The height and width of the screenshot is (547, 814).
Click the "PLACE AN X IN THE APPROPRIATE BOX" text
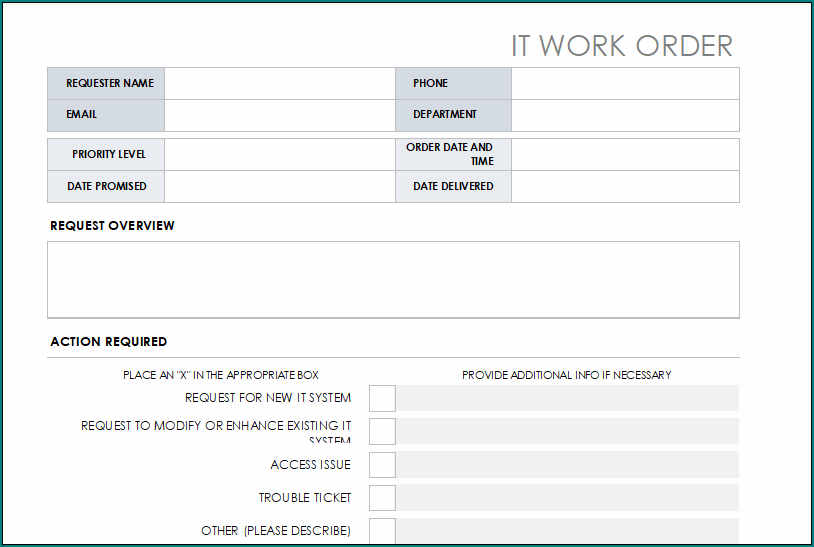(x=221, y=375)
